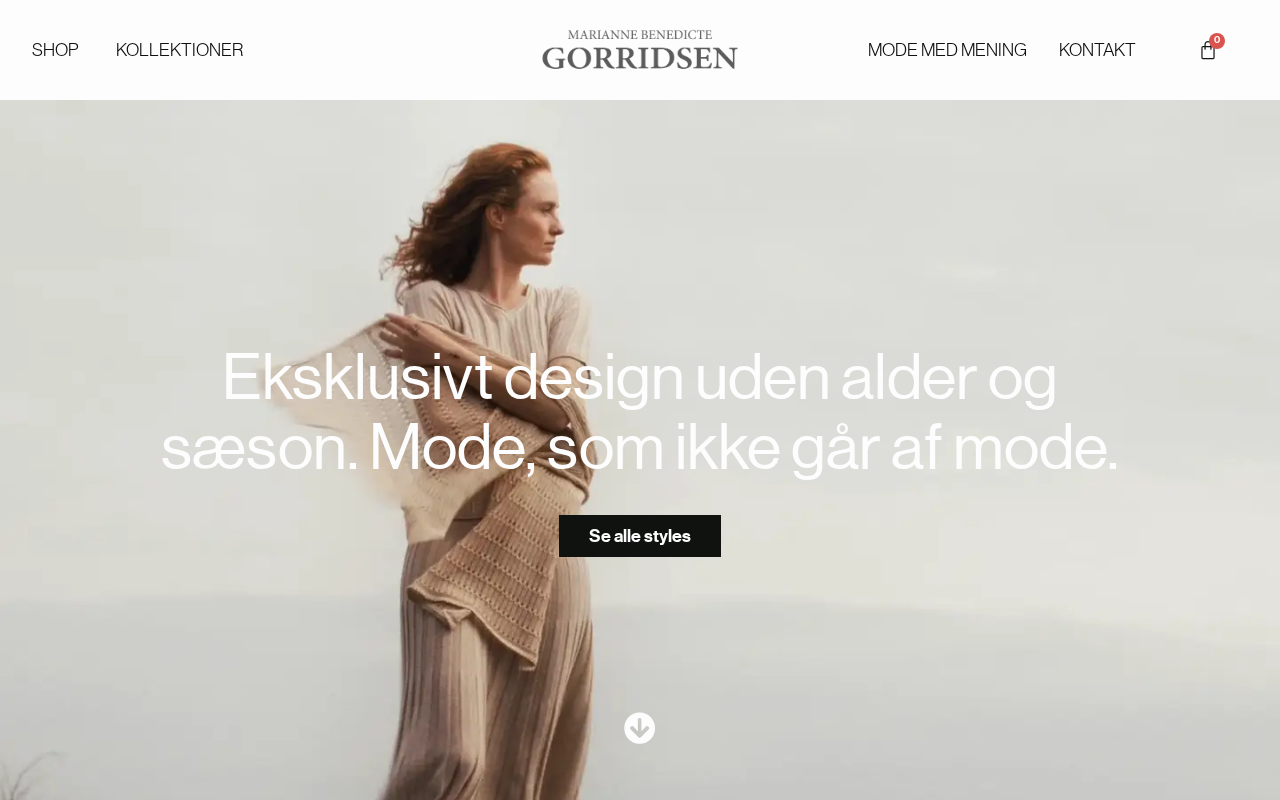Click the large GORRIDSEN wordmark text
Image resolution: width=1280 pixels, height=800 pixels.
tap(640, 57)
